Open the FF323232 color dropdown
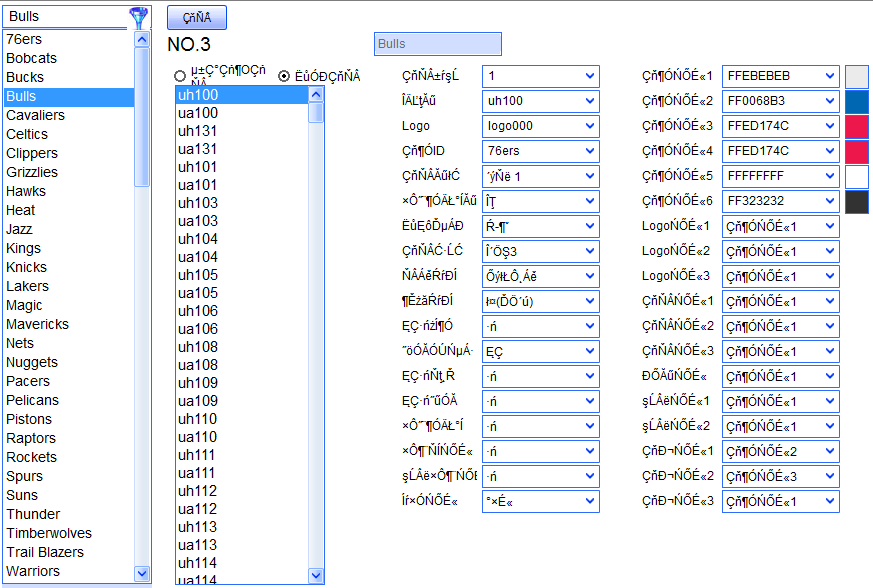 click(781, 201)
